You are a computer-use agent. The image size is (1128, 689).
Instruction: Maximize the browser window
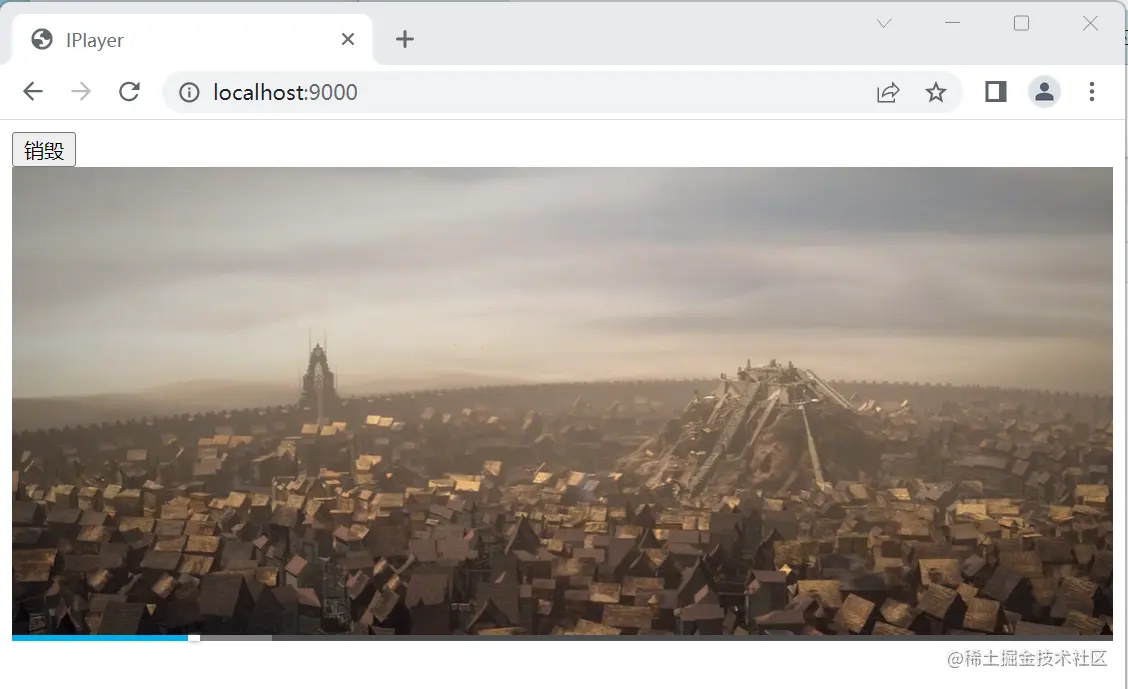tap(1022, 23)
